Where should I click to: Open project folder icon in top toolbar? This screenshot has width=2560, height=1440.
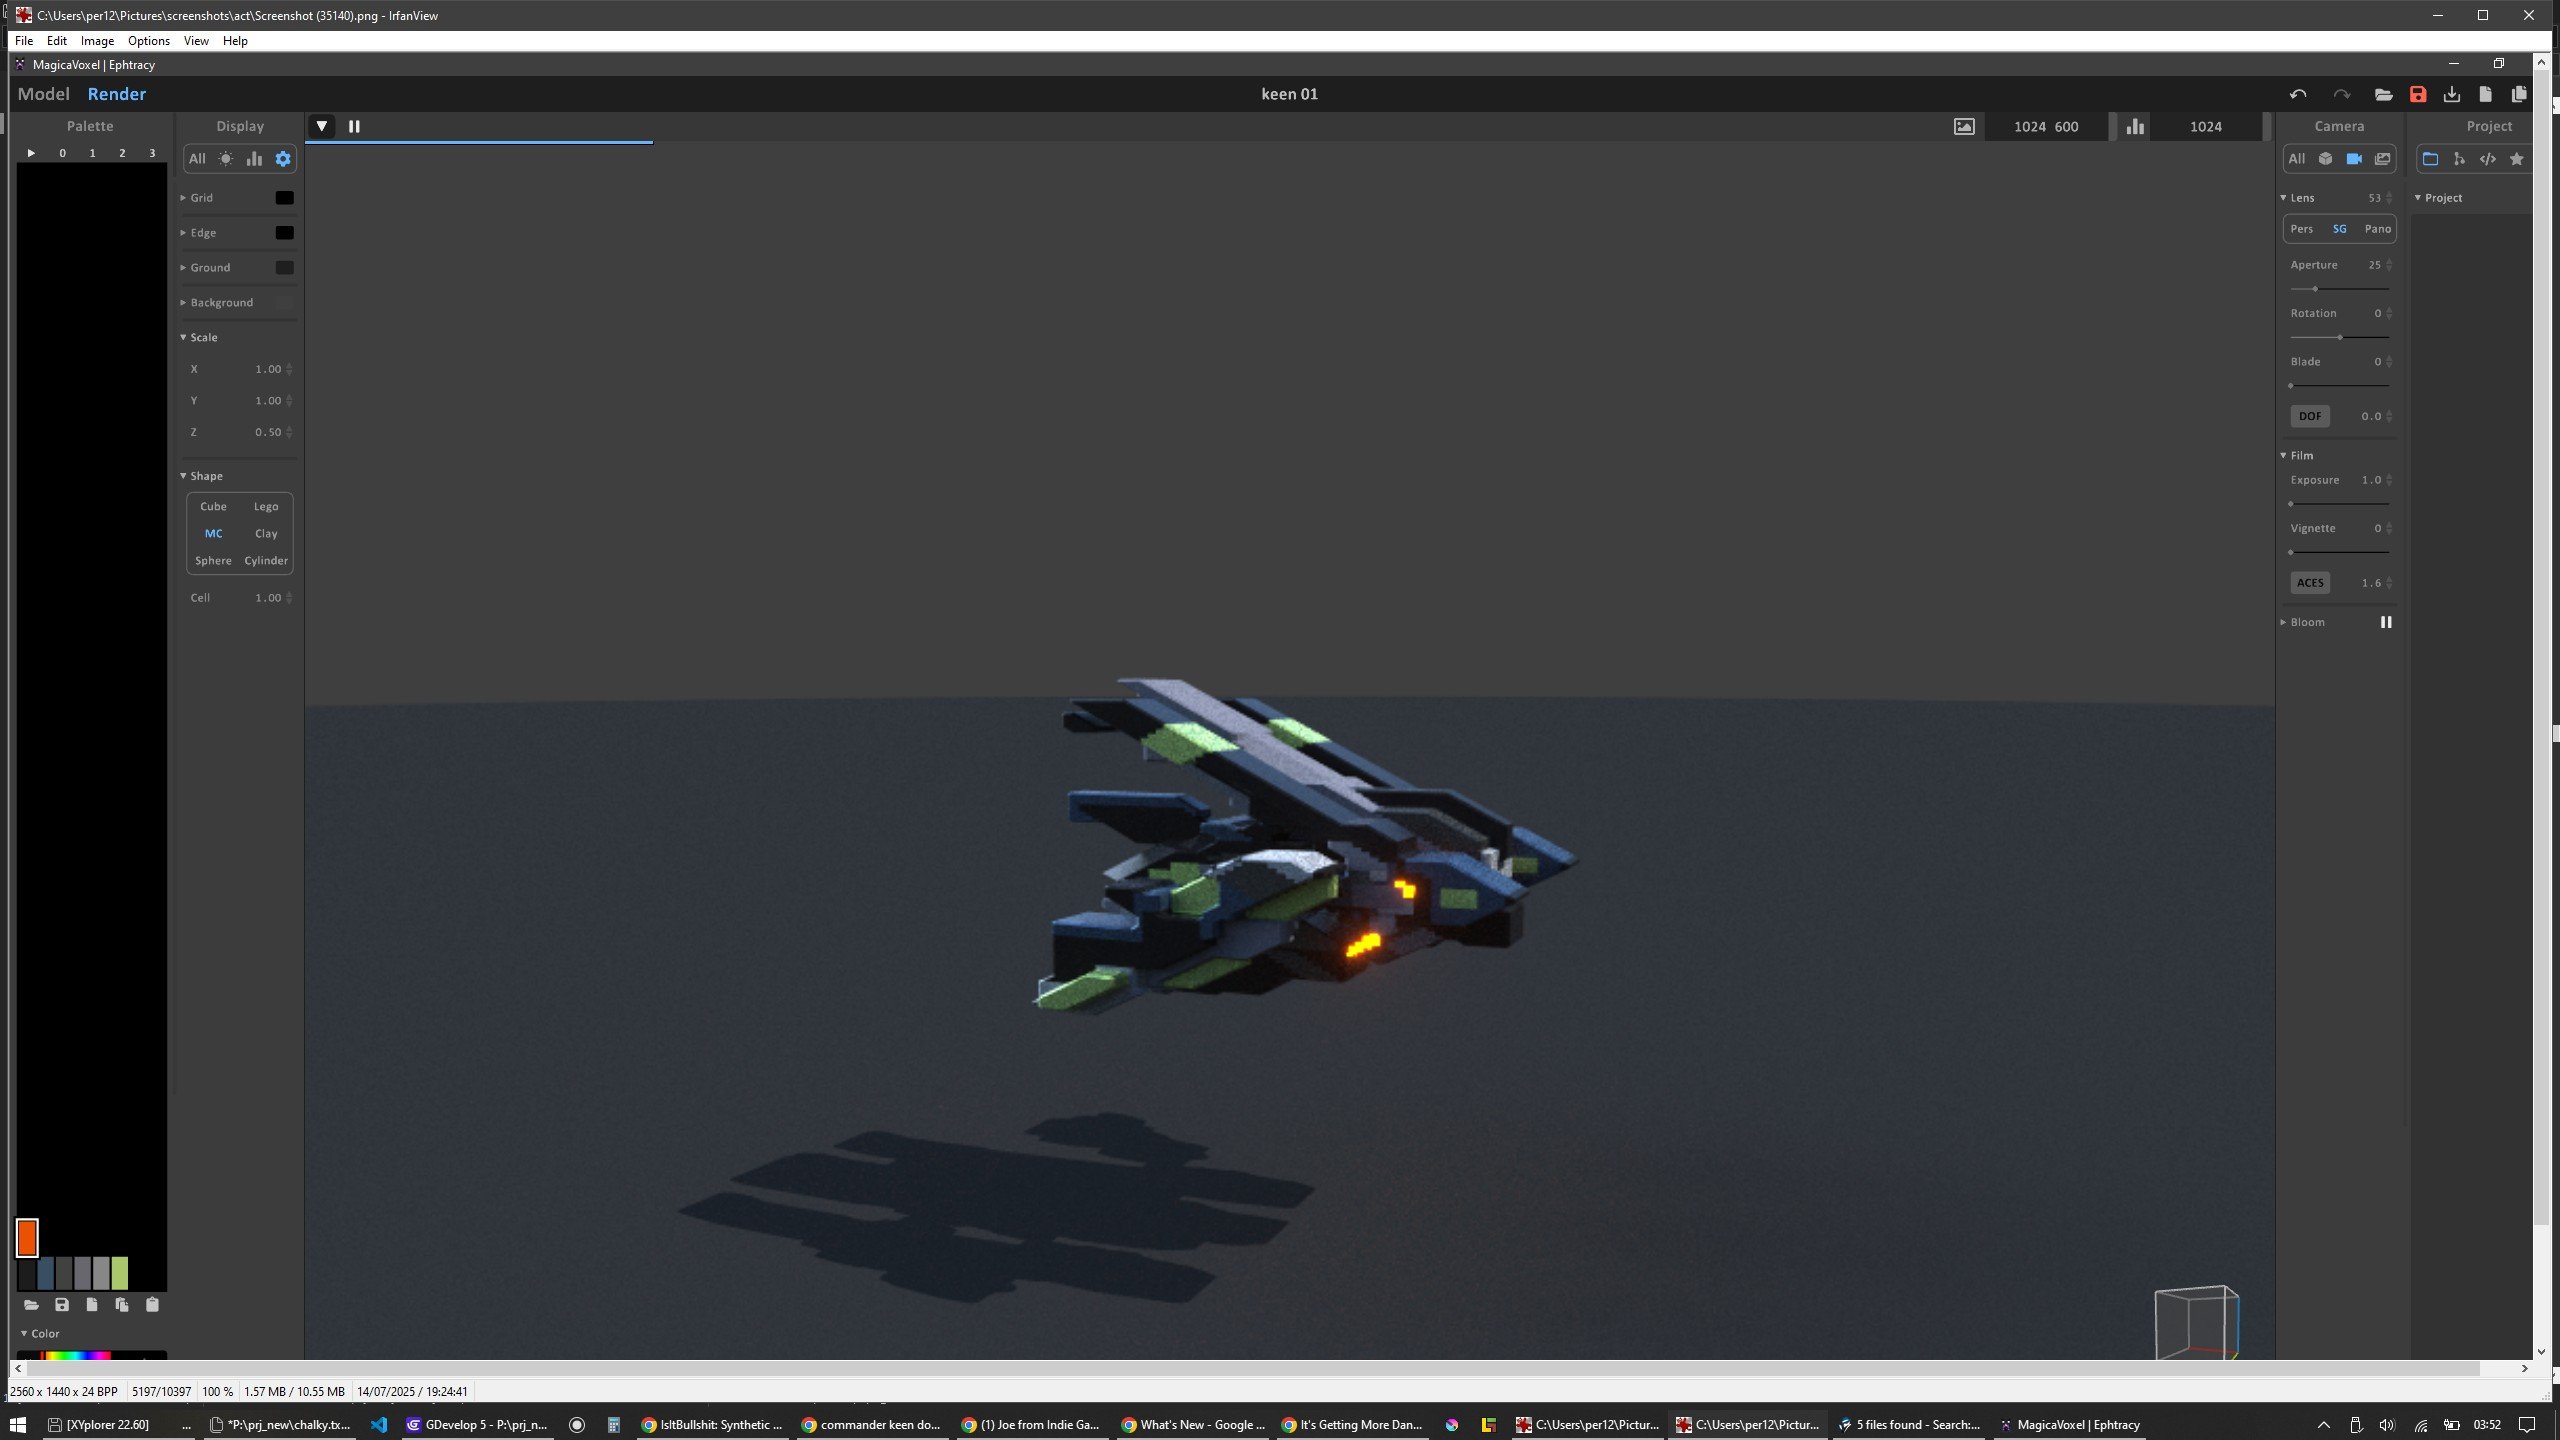tap(2384, 94)
